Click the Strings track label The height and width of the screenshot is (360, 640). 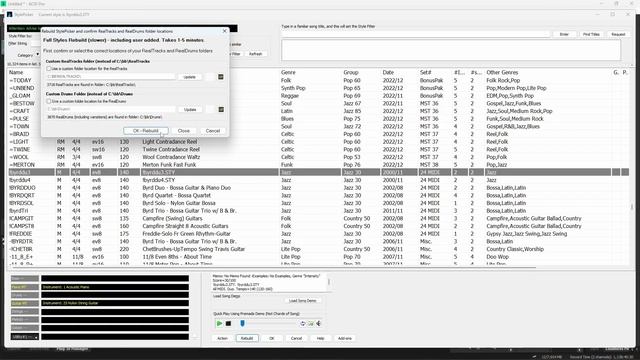pyautogui.click(x=24, y=311)
